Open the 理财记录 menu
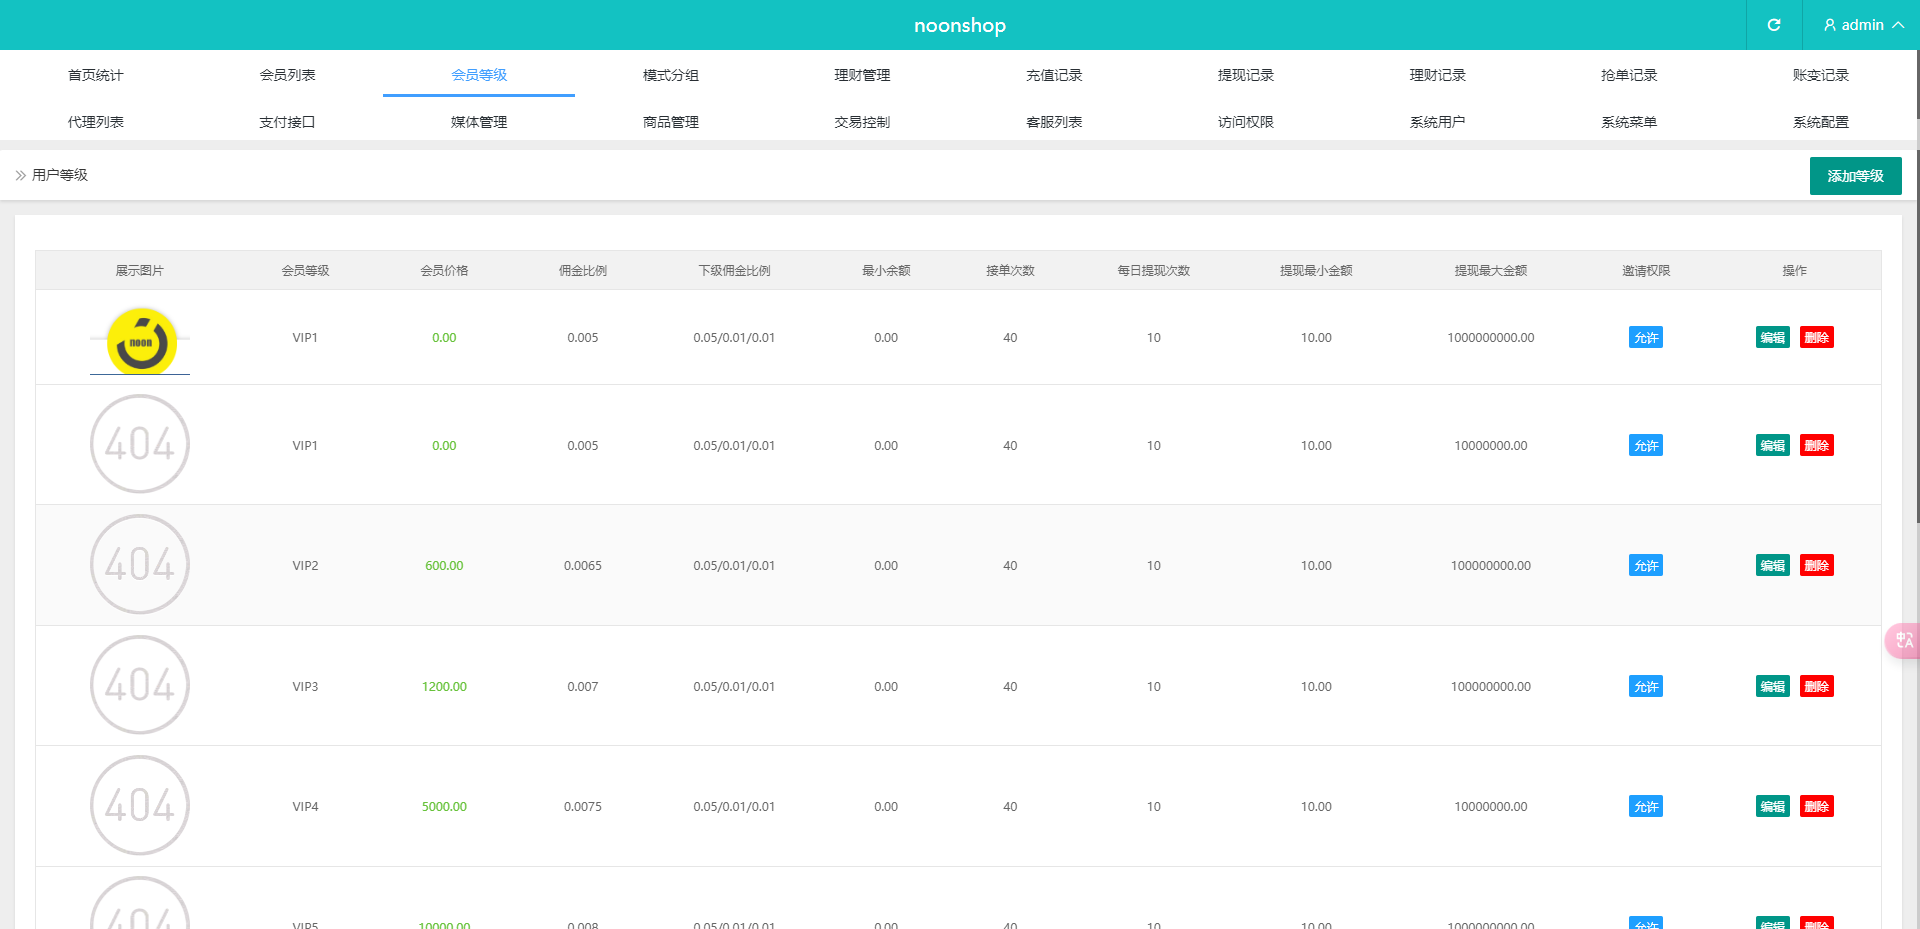This screenshot has height=929, width=1920. tap(1437, 75)
